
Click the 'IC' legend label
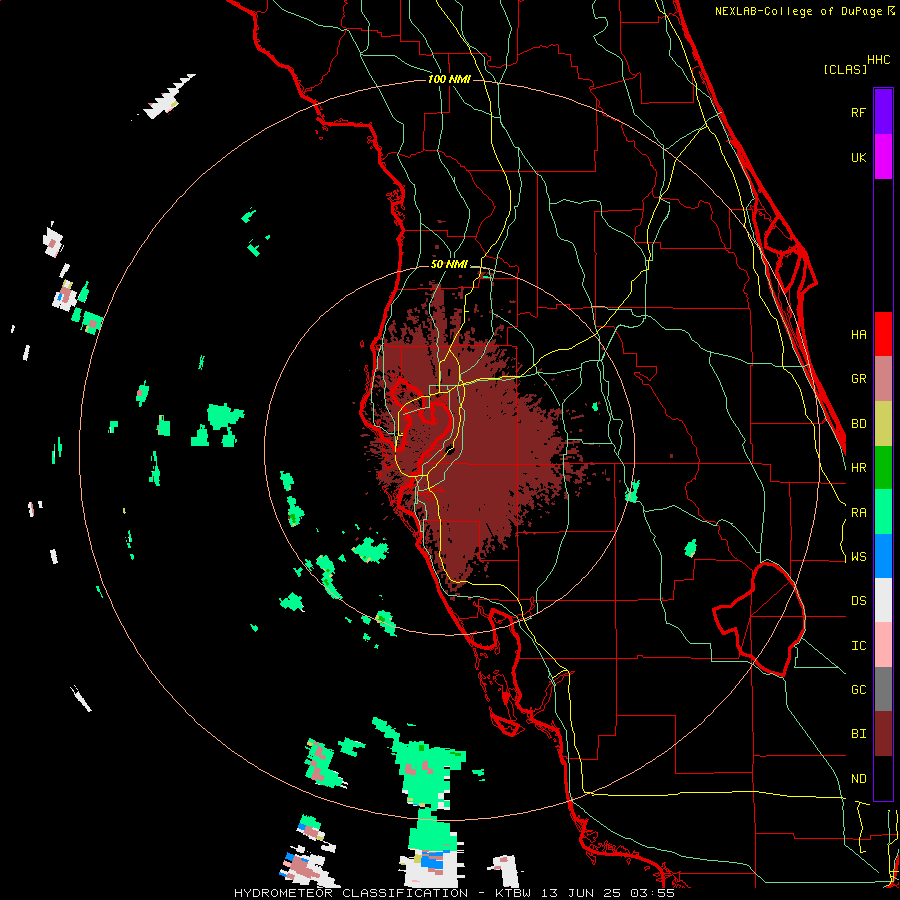click(x=858, y=646)
